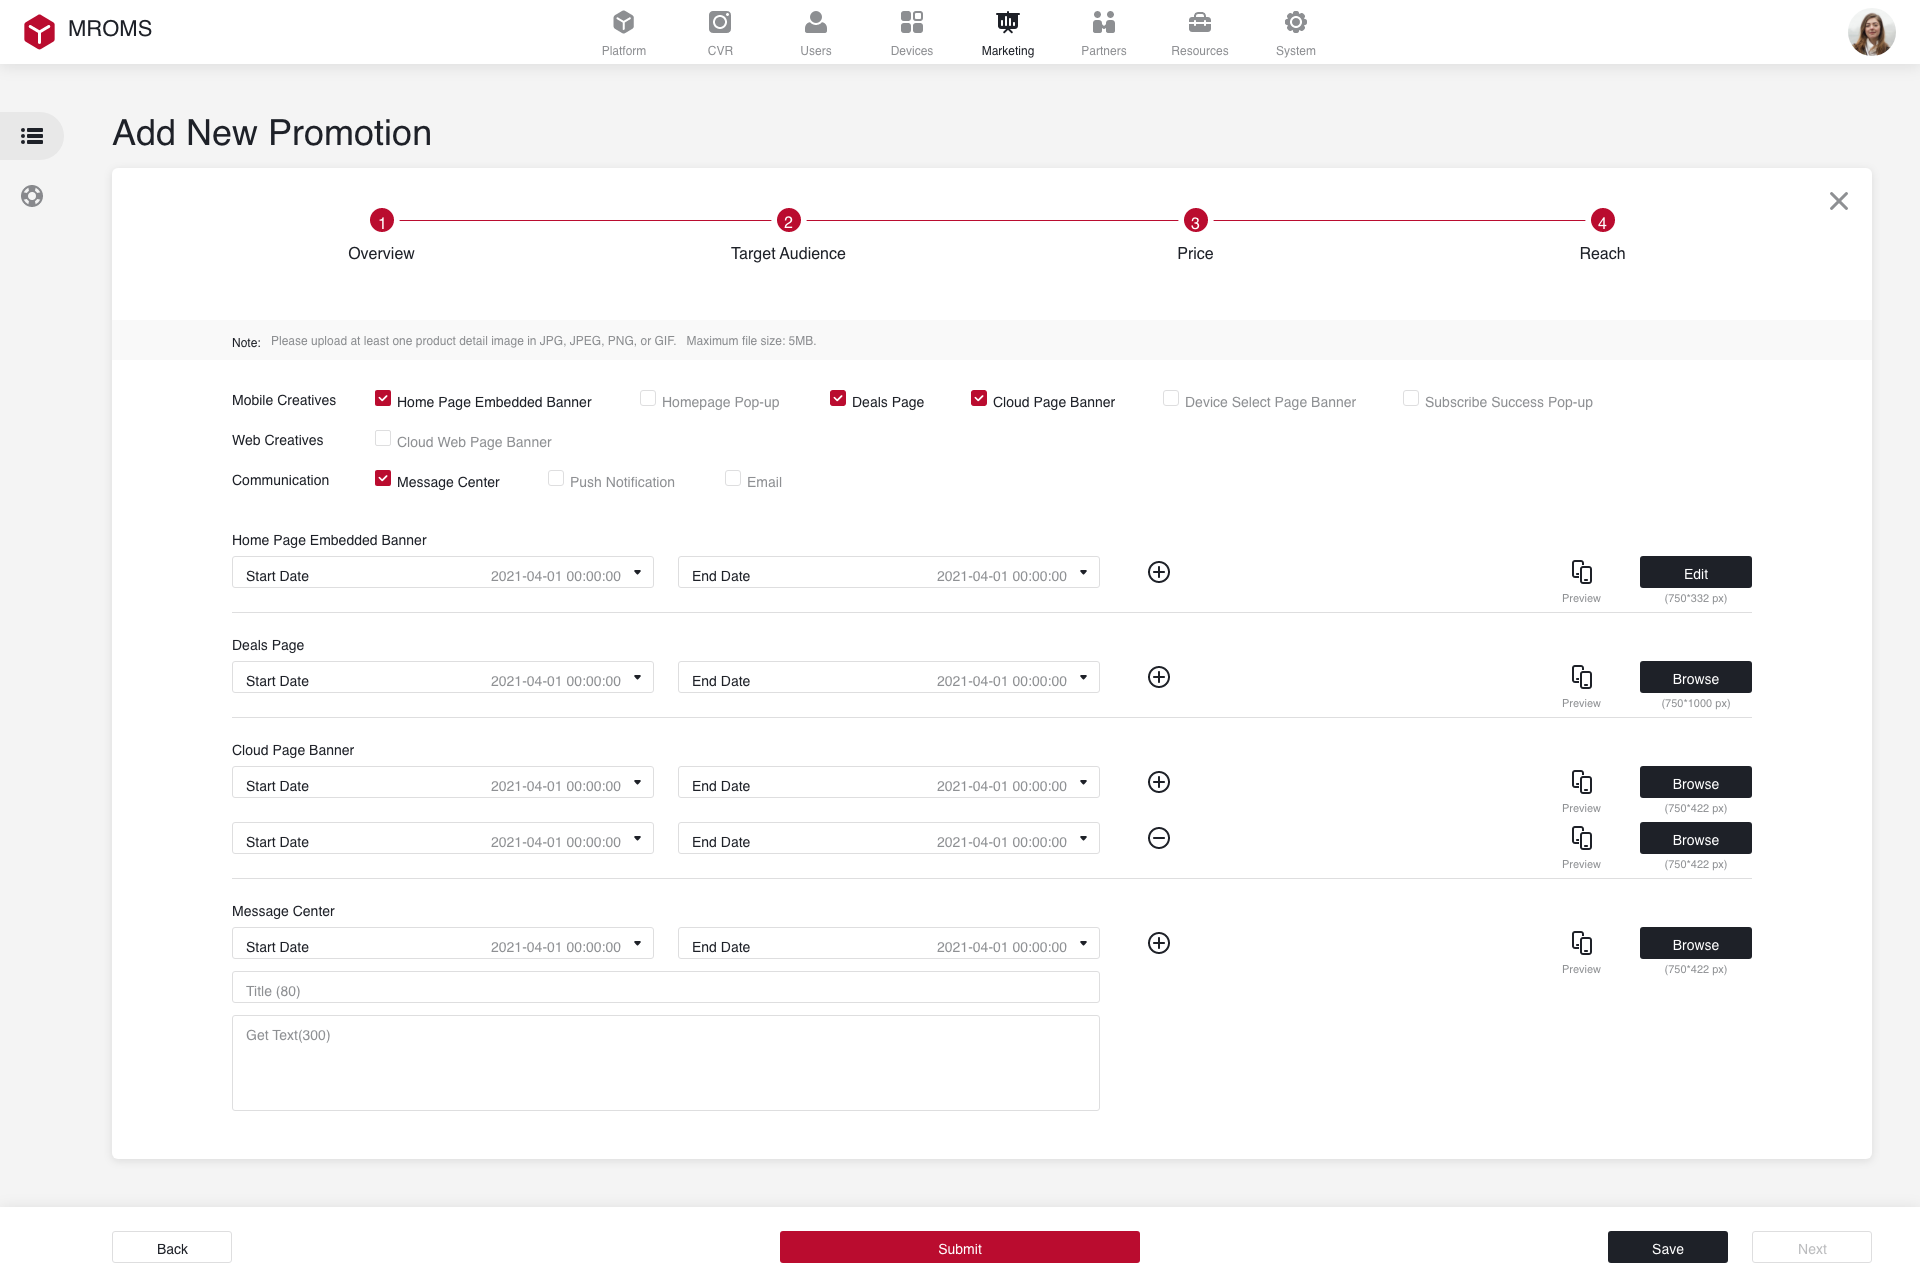Click the Submit button
Viewport: 1920px width, 1287px height.
[x=959, y=1247]
